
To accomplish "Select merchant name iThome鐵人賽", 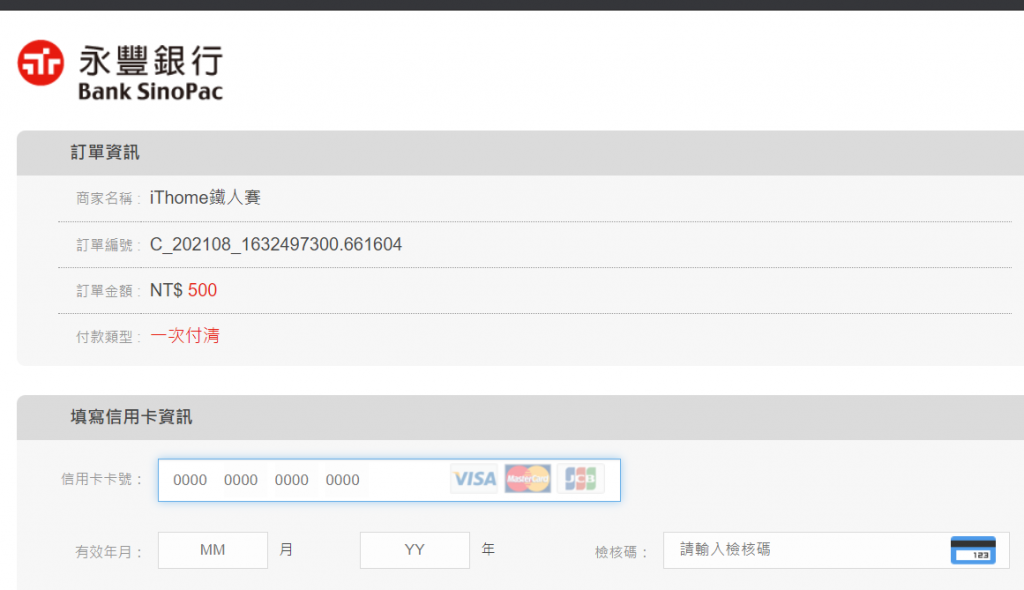I will [x=205, y=197].
